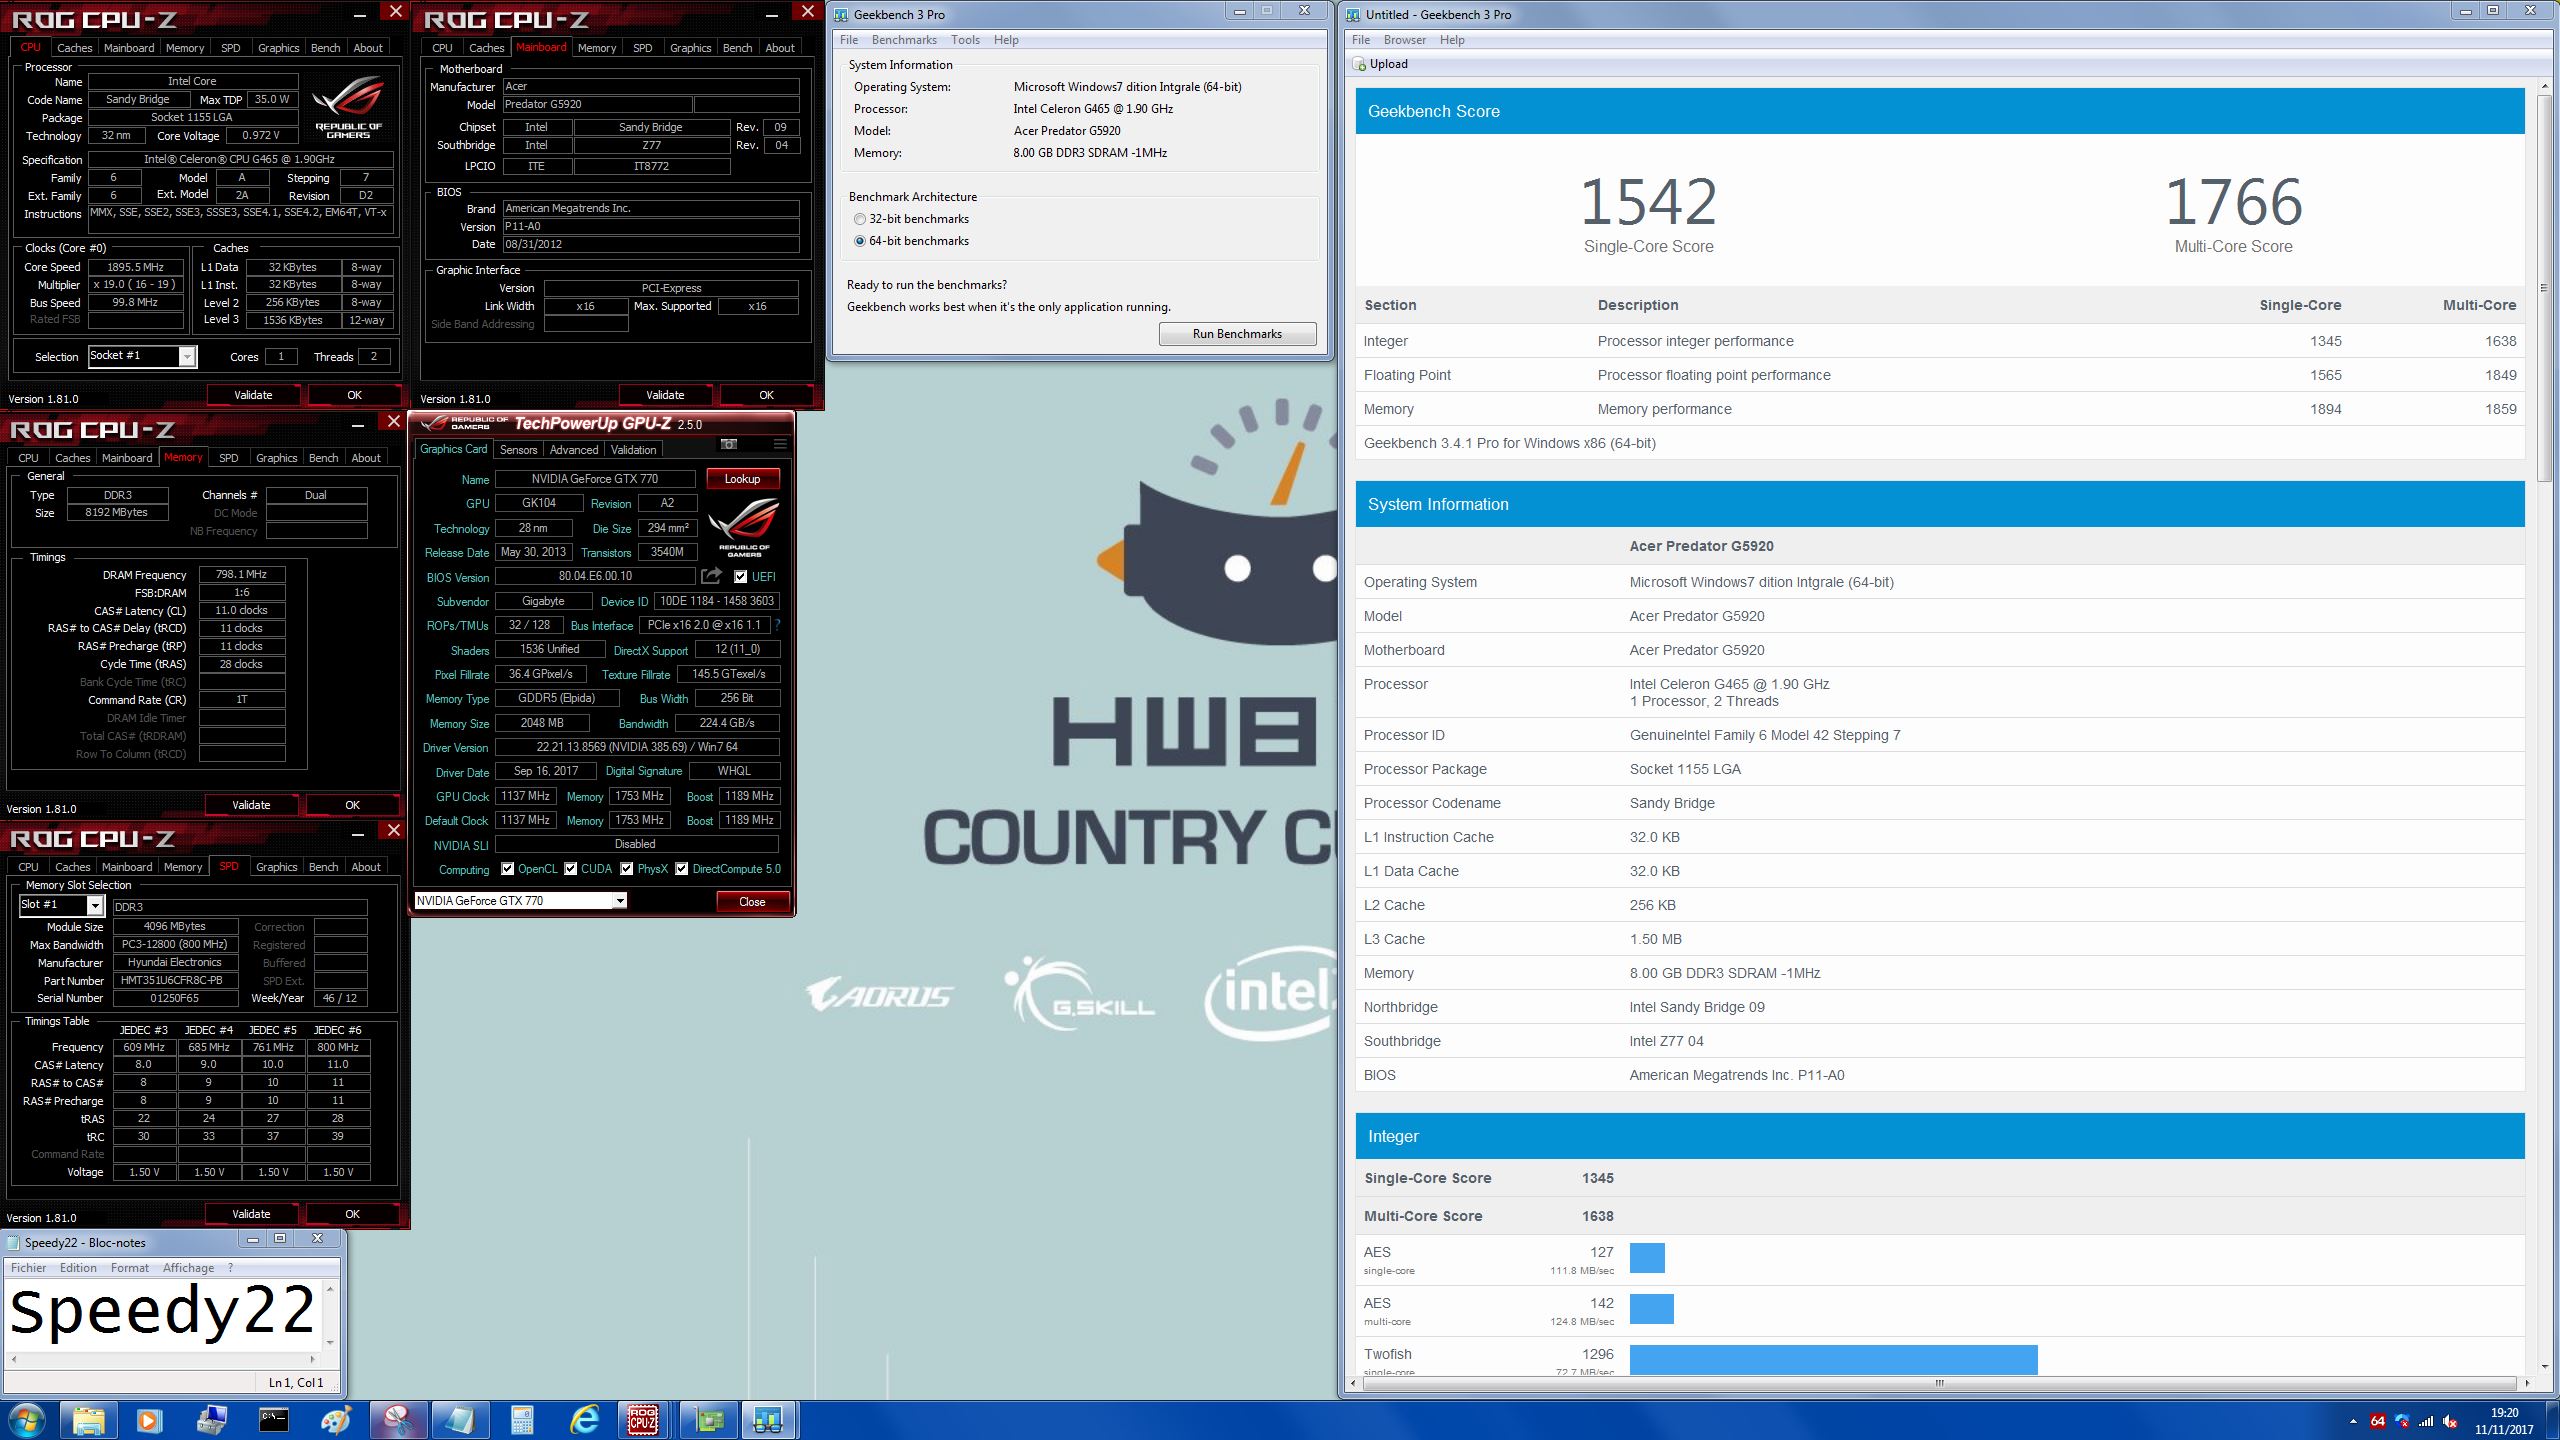Open the Browser menu in Geekbench results window

click(x=1404, y=40)
